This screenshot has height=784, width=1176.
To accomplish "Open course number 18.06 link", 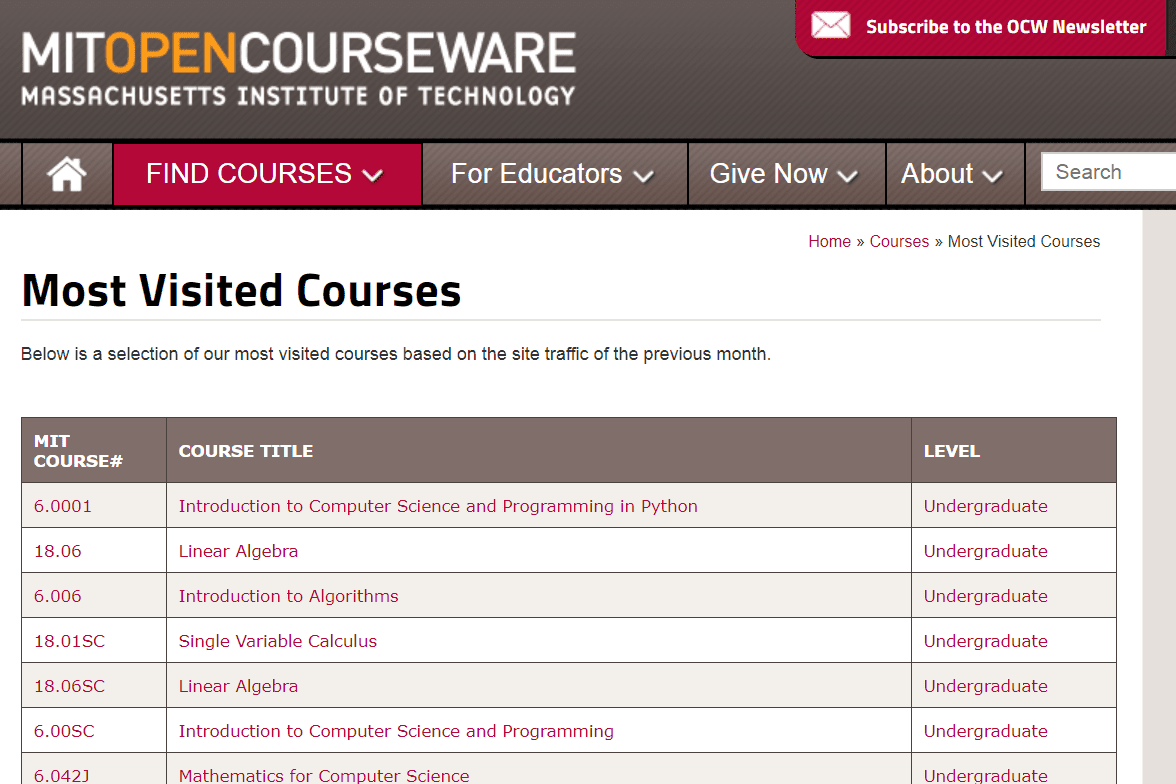I will coord(58,551).
